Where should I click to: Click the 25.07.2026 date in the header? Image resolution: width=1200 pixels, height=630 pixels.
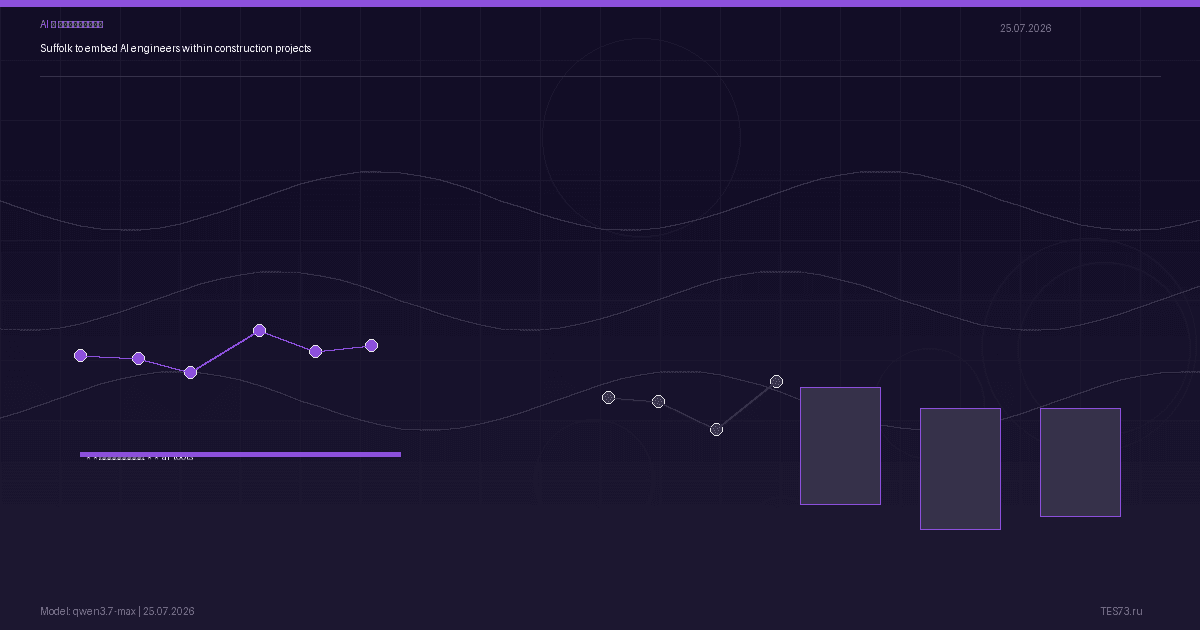pos(1025,28)
